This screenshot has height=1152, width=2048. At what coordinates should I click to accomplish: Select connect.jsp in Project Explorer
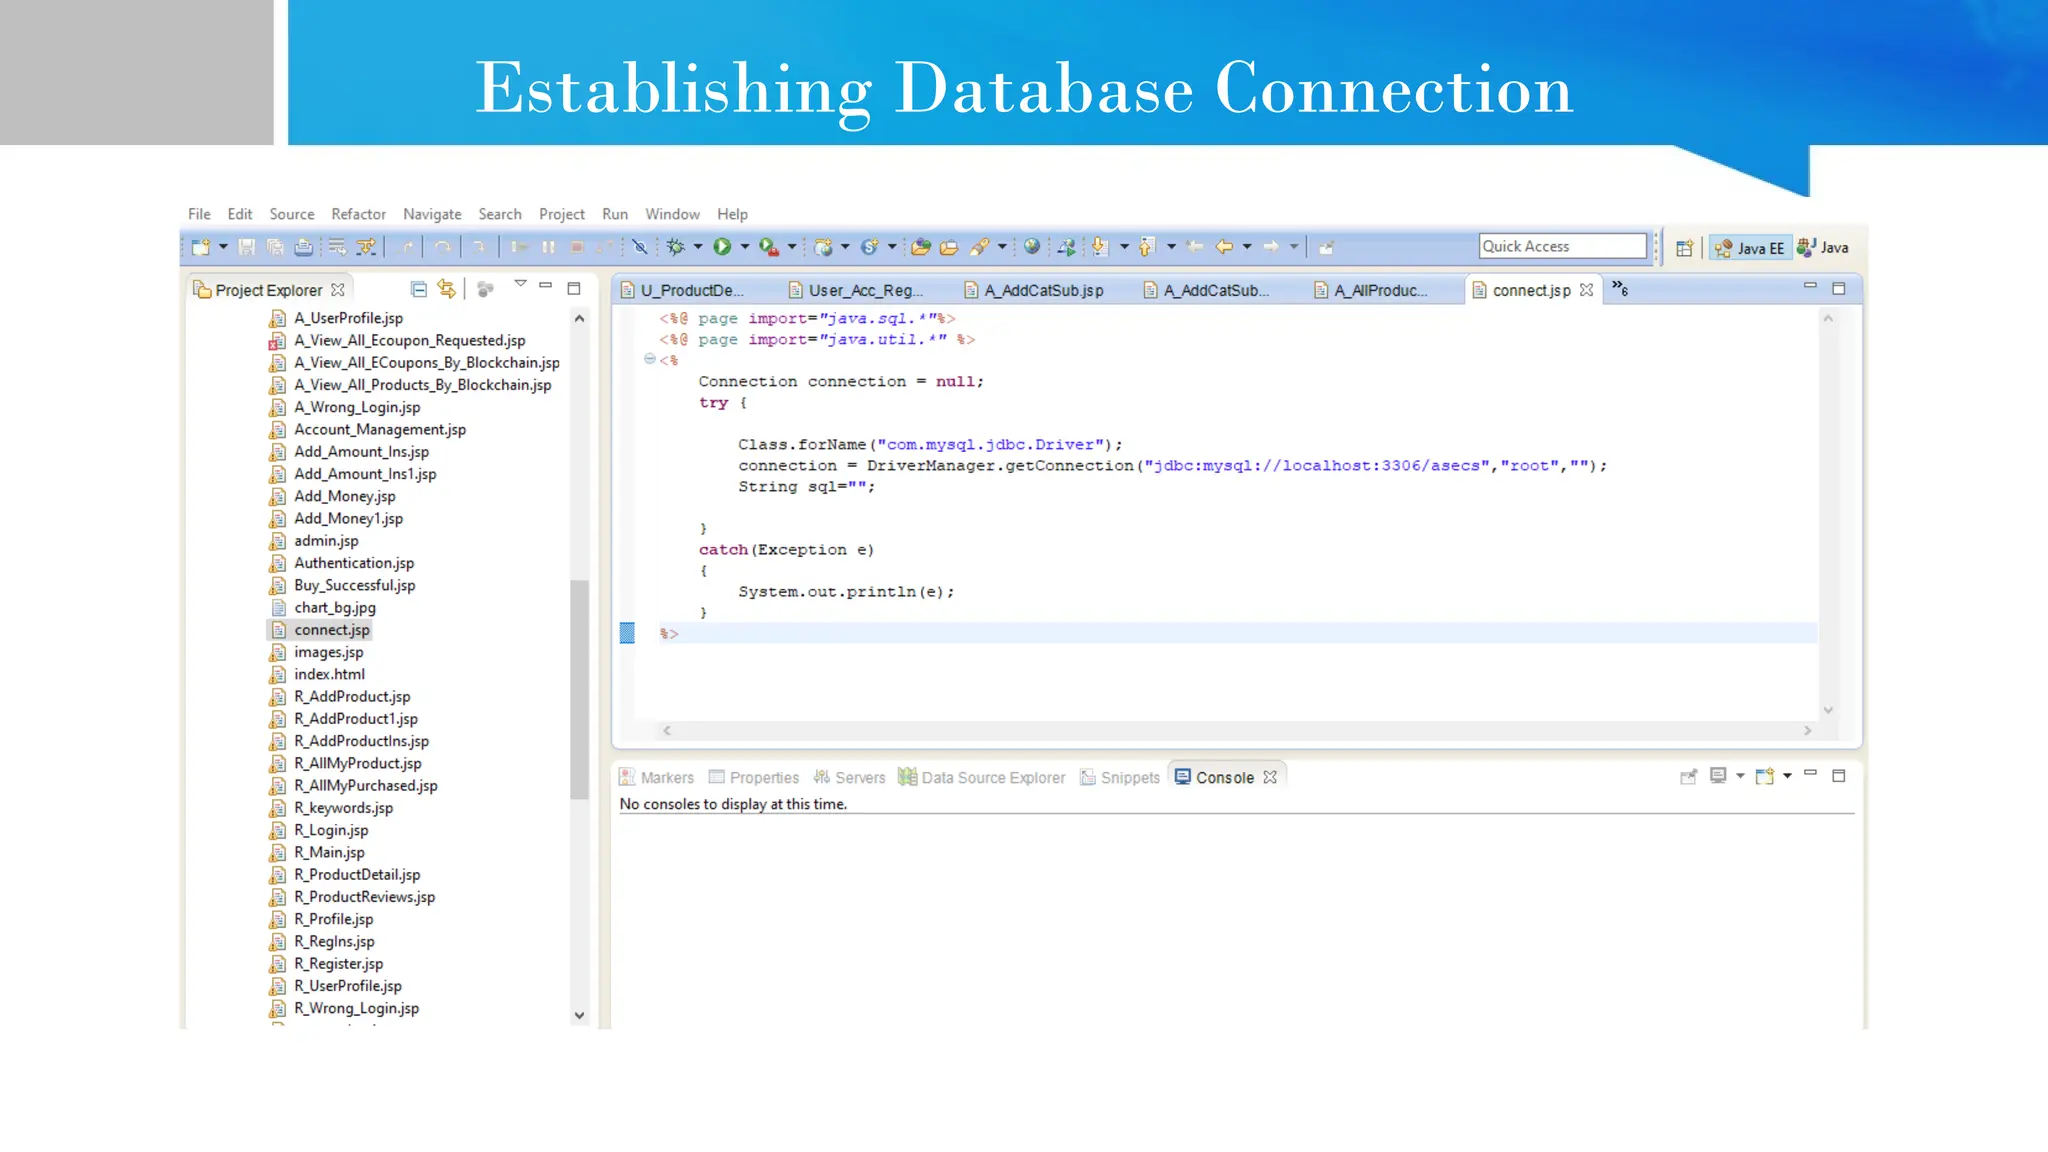[320, 630]
